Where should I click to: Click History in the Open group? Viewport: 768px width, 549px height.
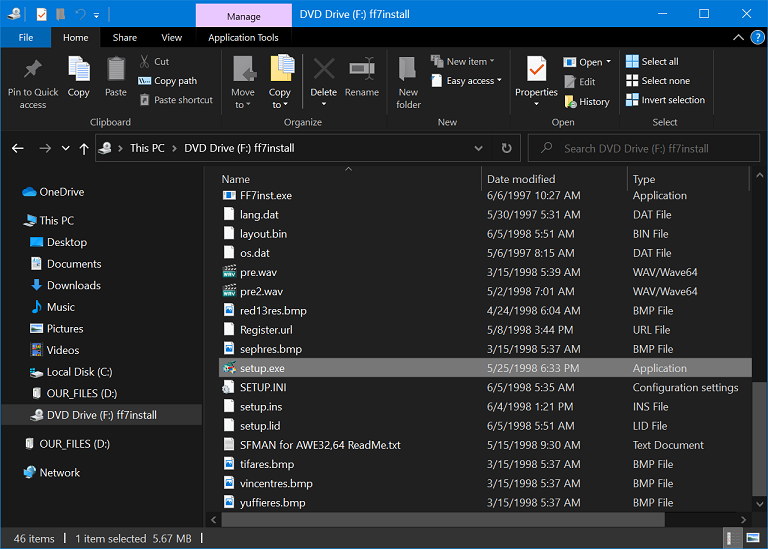pos(587,102)
